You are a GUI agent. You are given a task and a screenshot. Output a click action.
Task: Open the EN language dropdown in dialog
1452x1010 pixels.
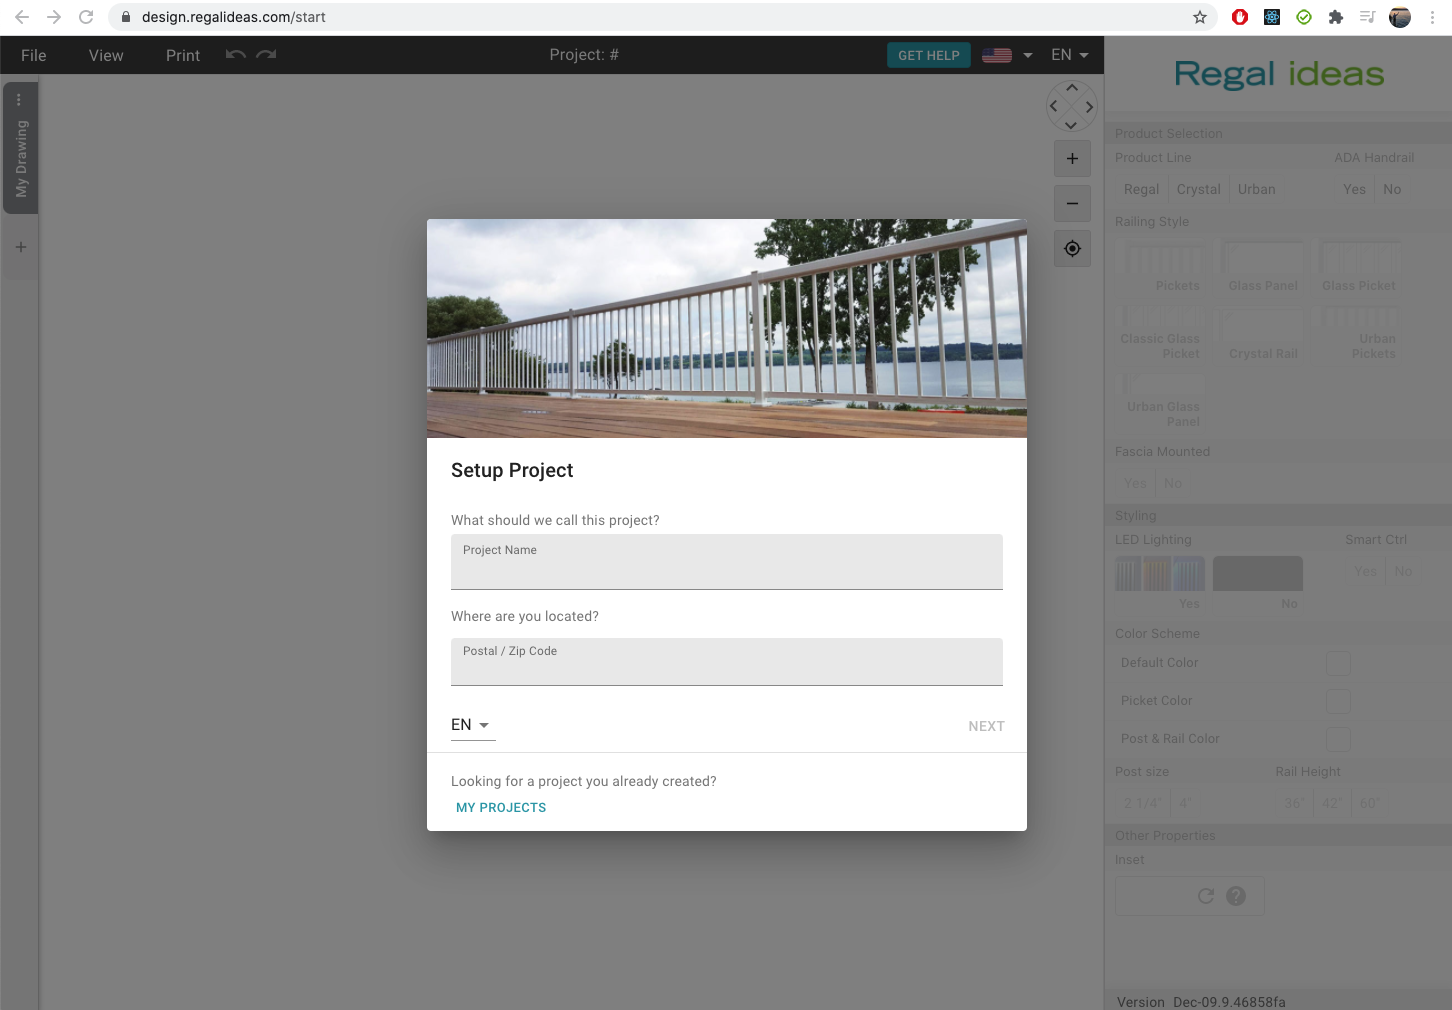tap(472, 725)
